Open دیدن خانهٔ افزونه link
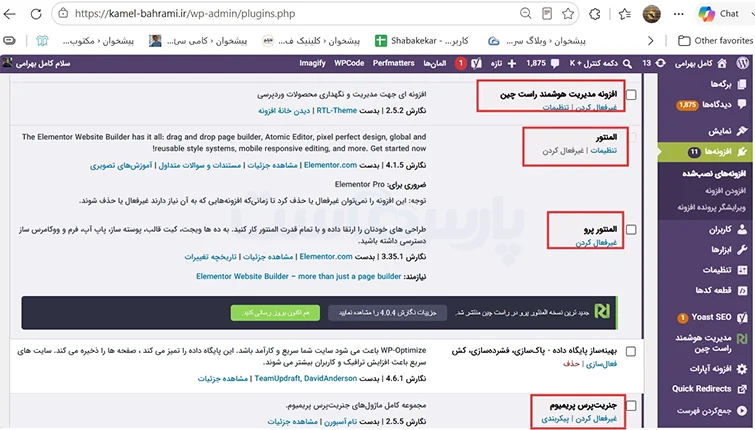755x430 pixels. [x=284, y=111]
